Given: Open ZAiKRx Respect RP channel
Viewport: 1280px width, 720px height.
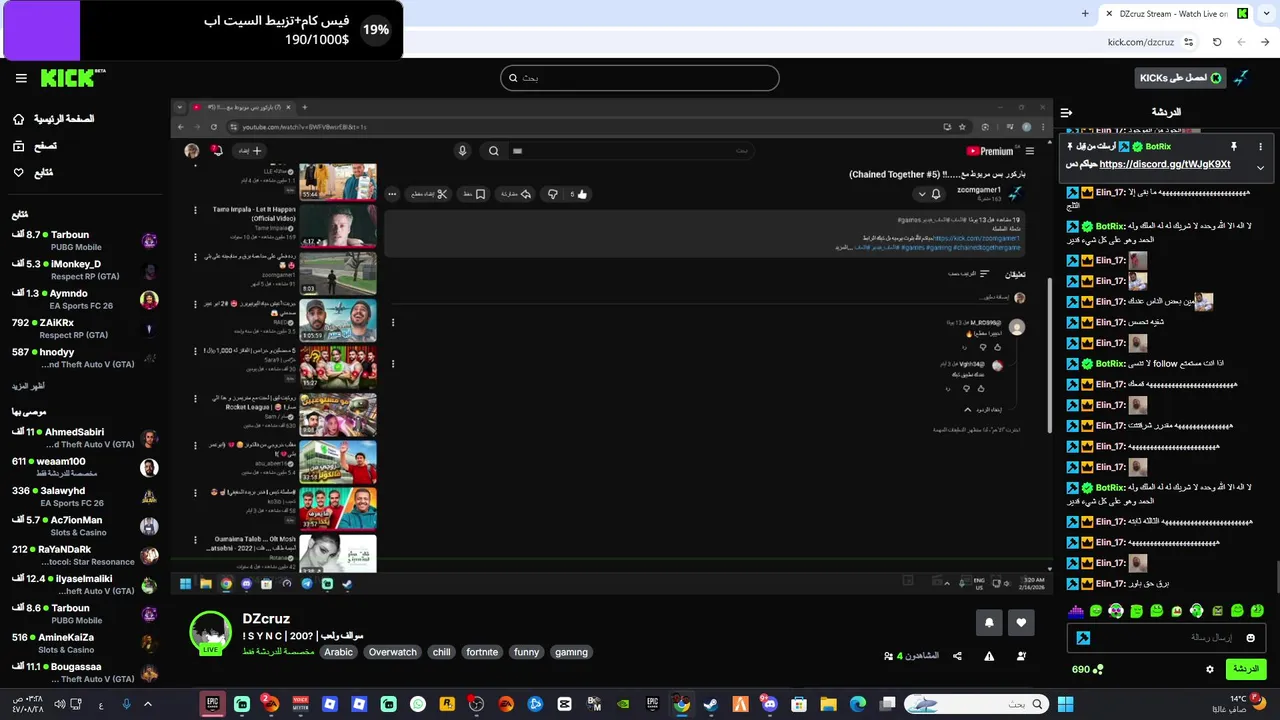Looking at the screenshot, I should coord(85,329).
